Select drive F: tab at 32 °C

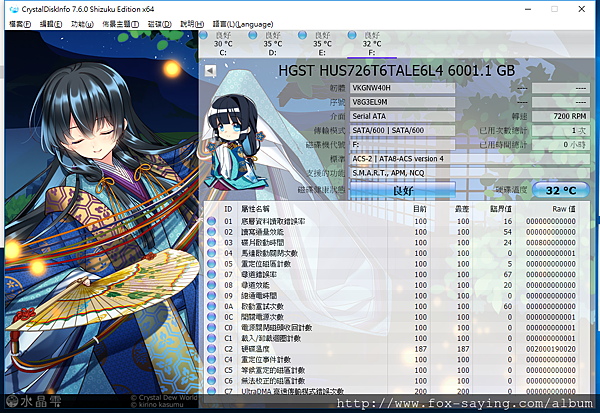(x=372, y=44)
